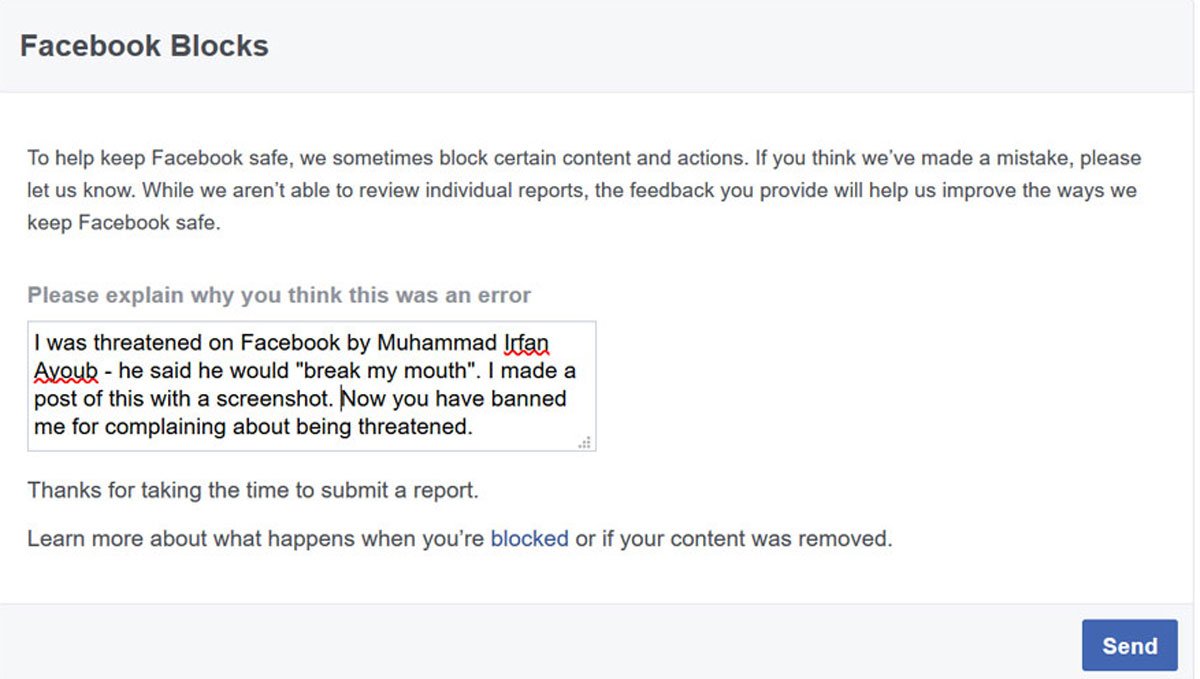Click the "To help keep Facebook safe" paragraph

584,190
